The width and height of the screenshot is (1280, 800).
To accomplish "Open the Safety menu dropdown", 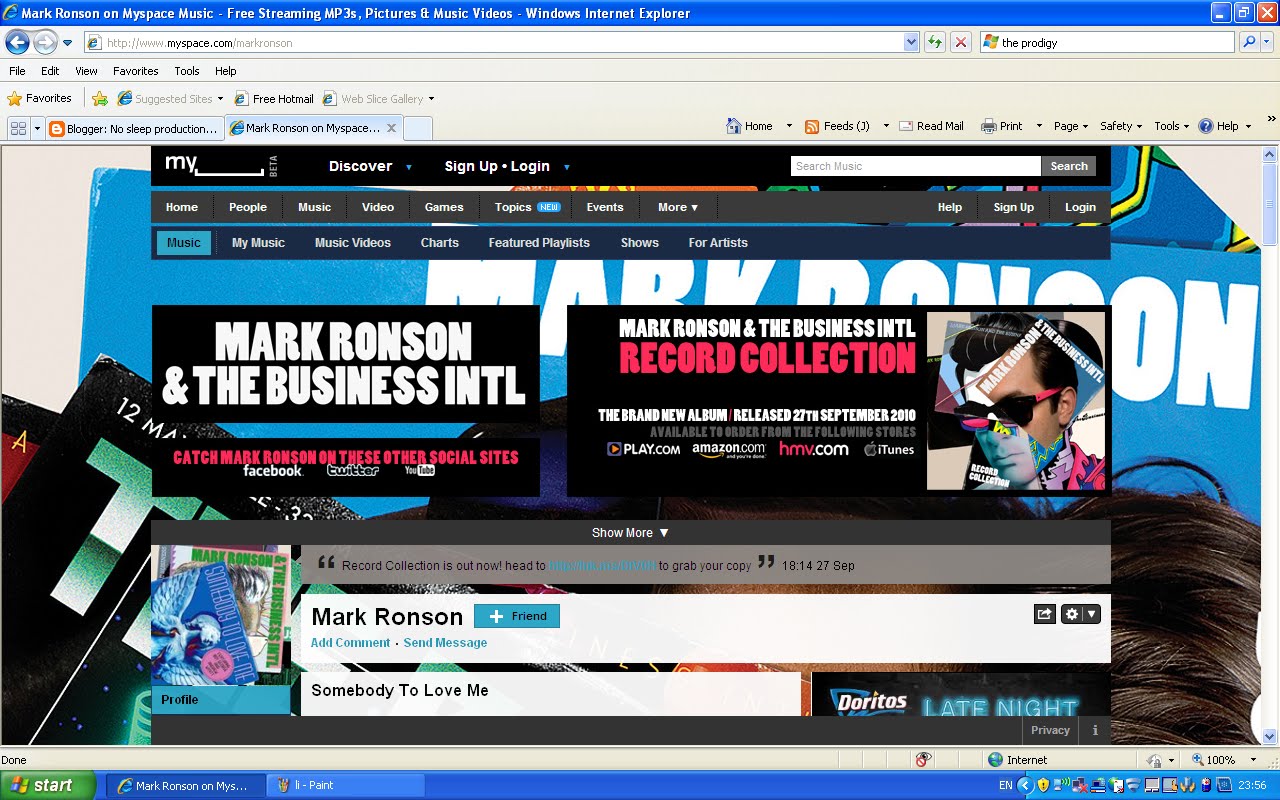I will pos(1121,126).
